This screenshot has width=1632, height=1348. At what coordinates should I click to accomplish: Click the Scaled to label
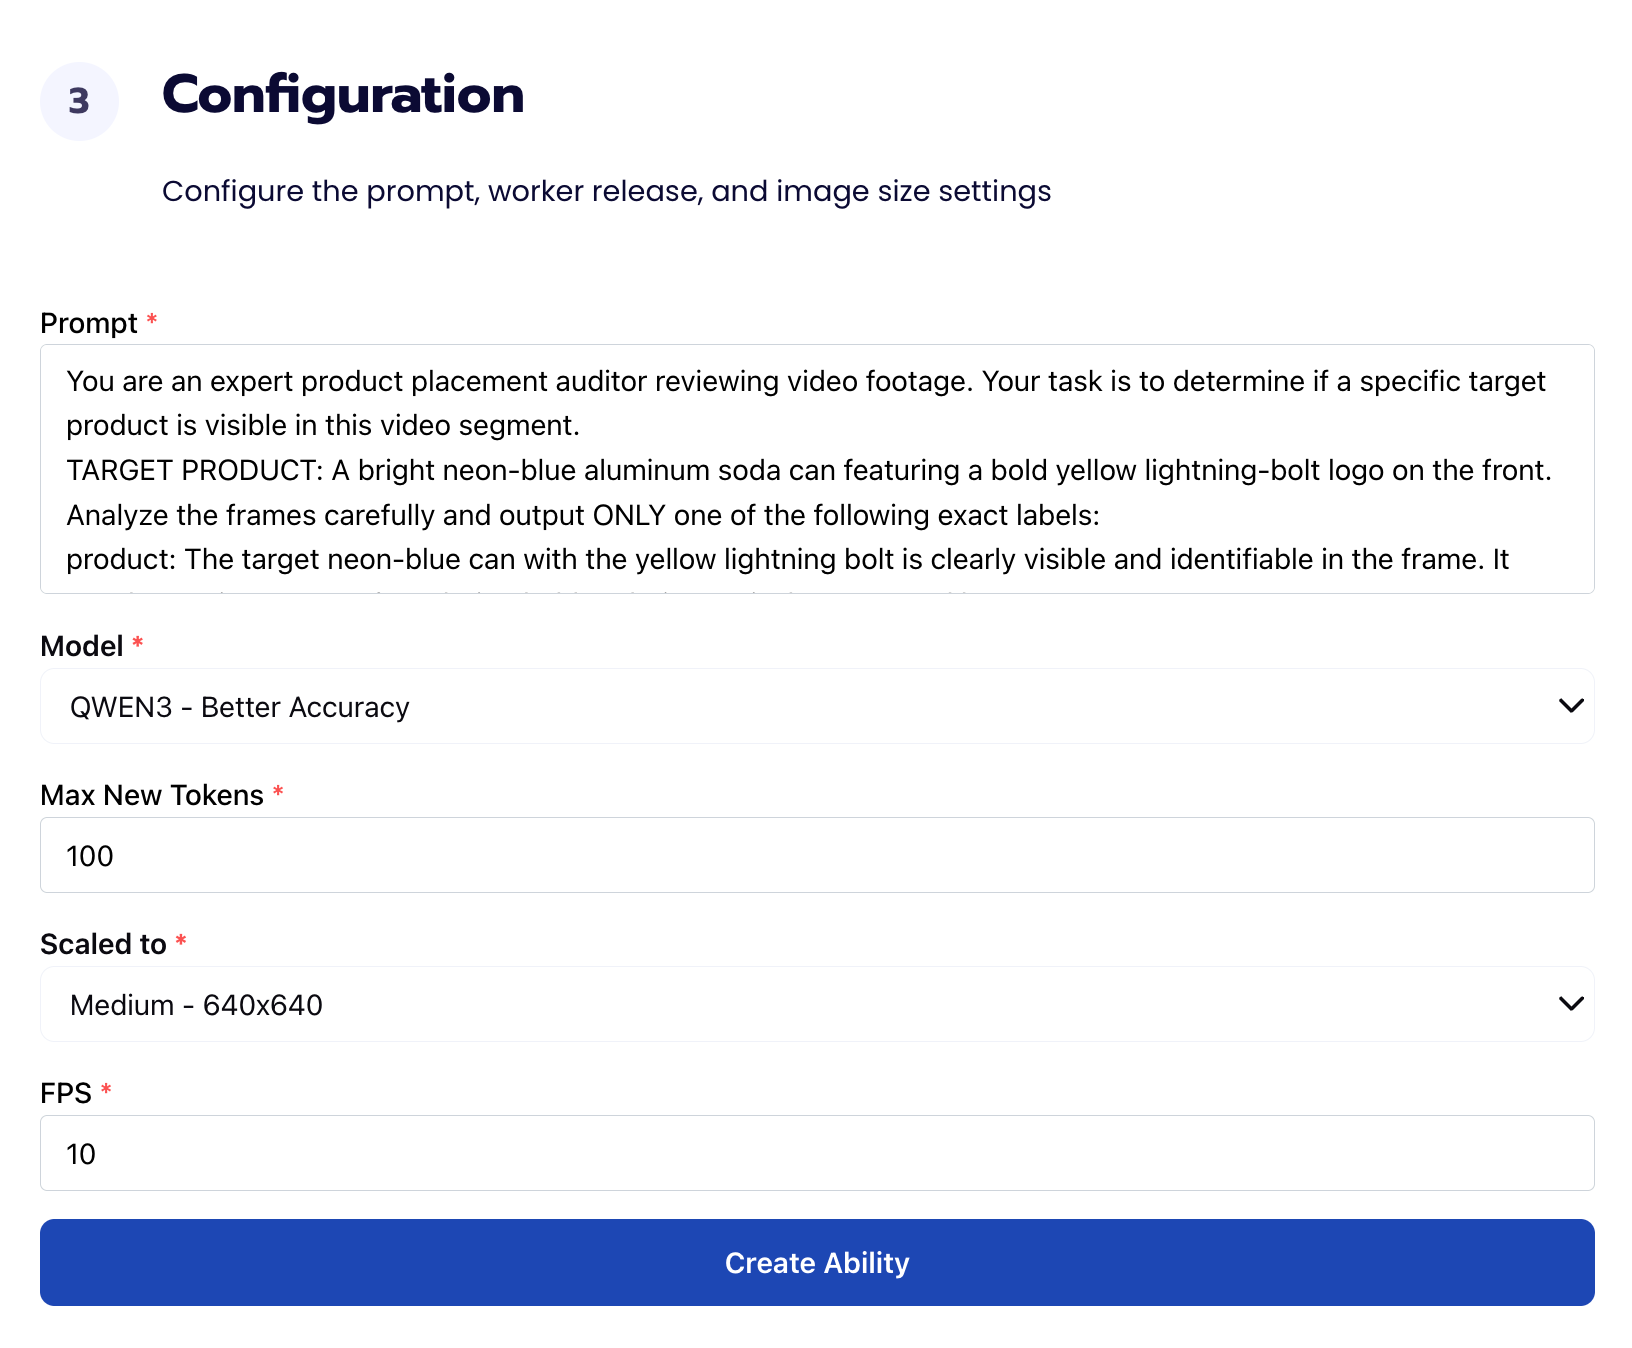click(x=103, y=944)
